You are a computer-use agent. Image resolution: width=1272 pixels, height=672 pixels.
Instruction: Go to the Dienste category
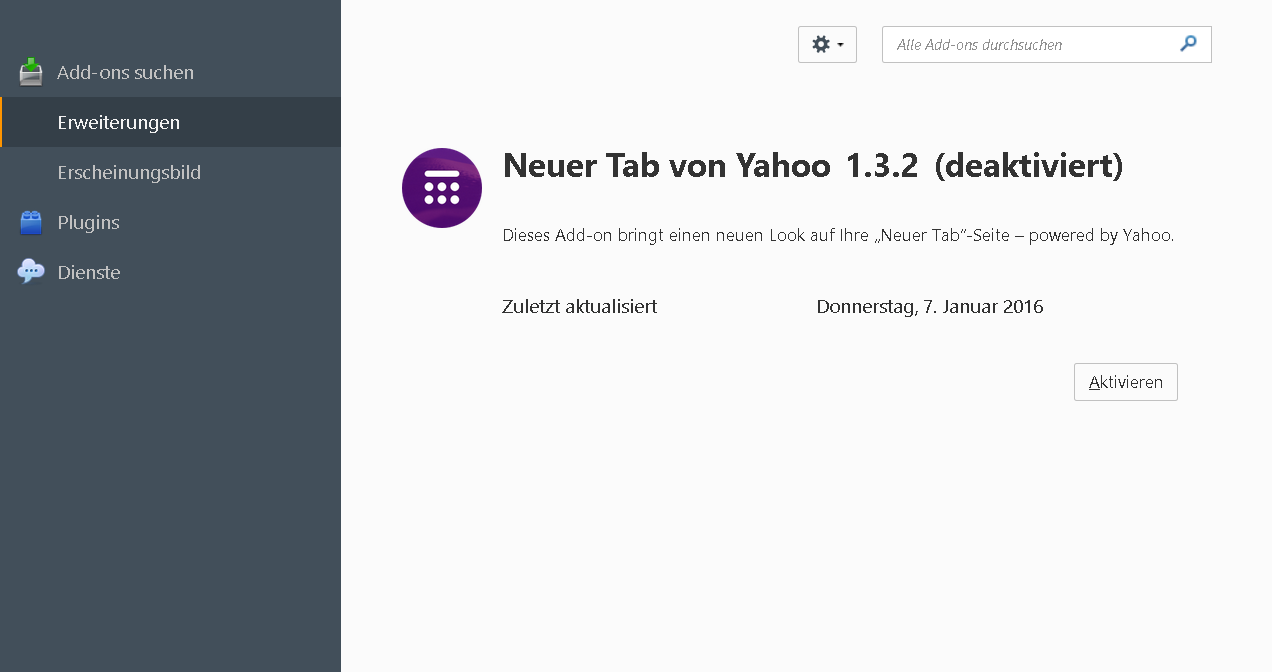click(170, 272)
